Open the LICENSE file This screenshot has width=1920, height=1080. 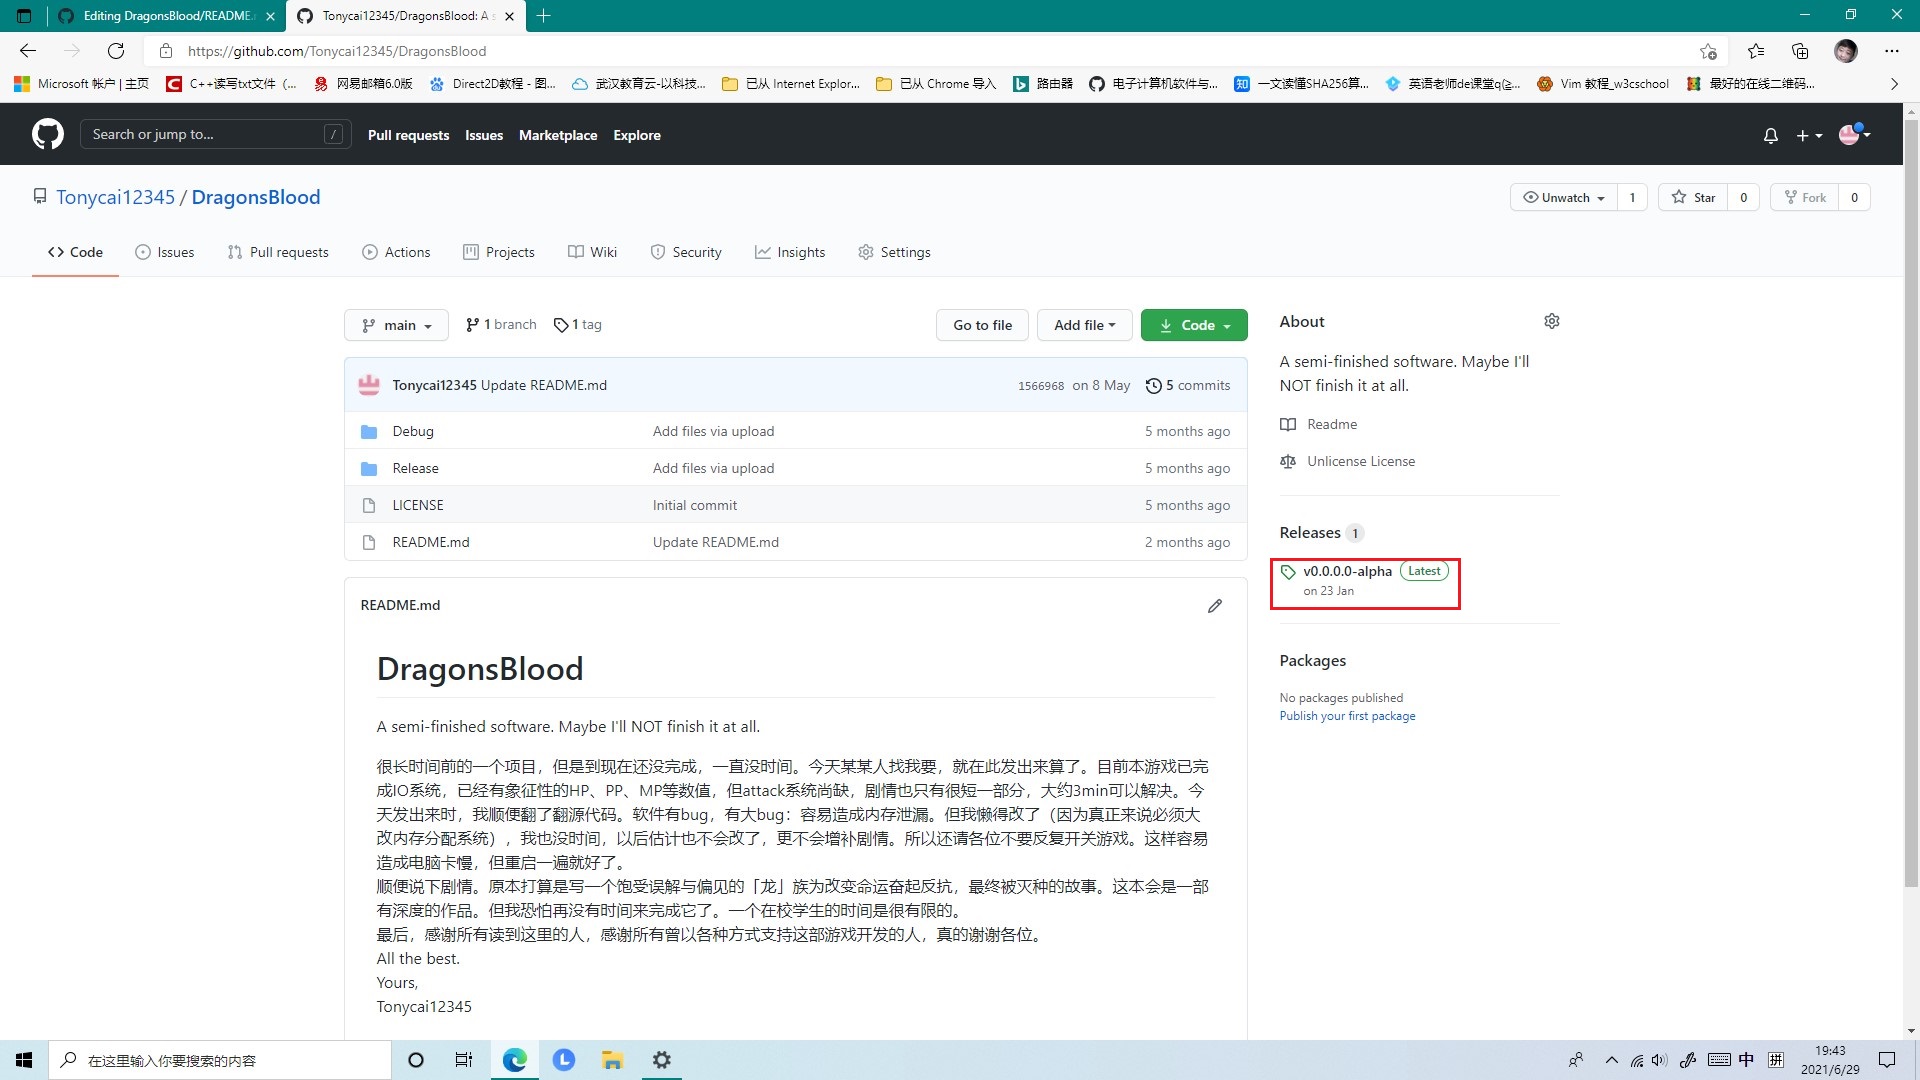418,505
